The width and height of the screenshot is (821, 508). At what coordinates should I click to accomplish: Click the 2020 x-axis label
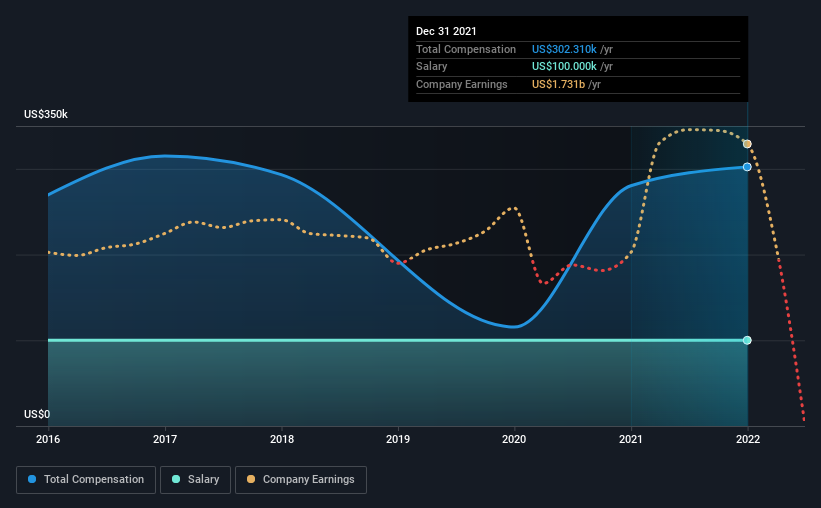click(x=514, y=439)
